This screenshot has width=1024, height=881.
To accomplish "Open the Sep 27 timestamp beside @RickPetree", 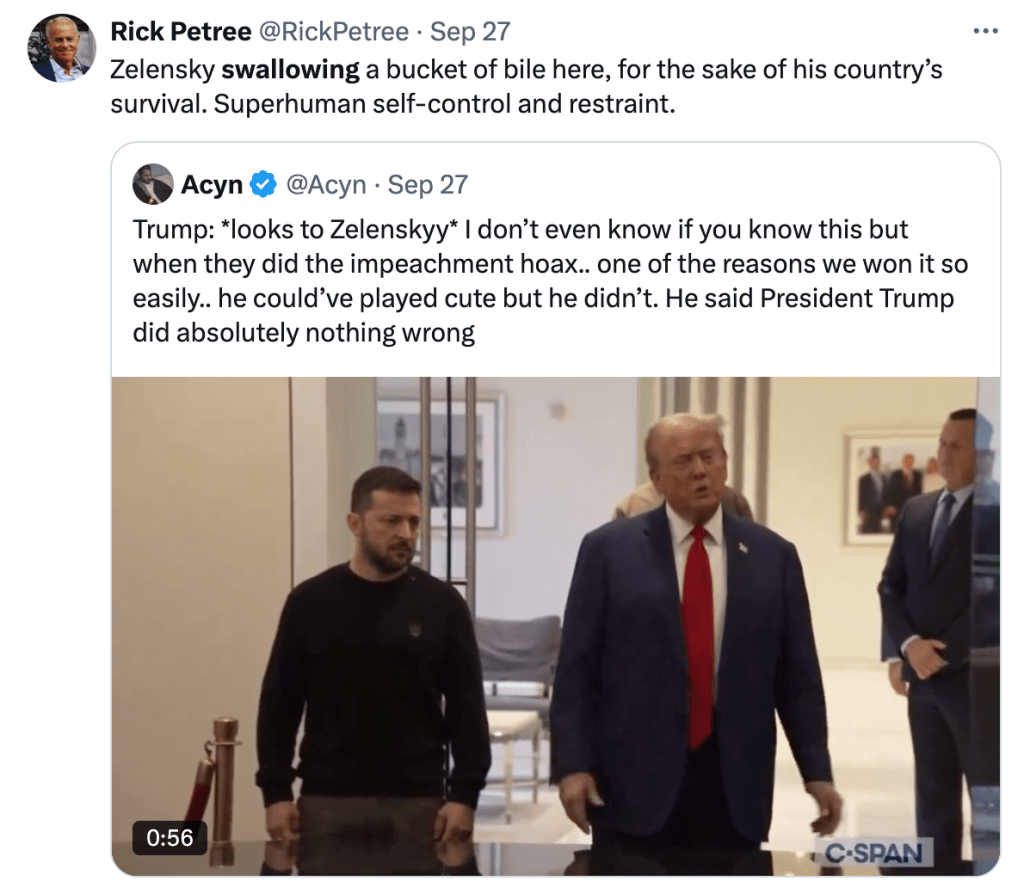I will tap(470, 31).
